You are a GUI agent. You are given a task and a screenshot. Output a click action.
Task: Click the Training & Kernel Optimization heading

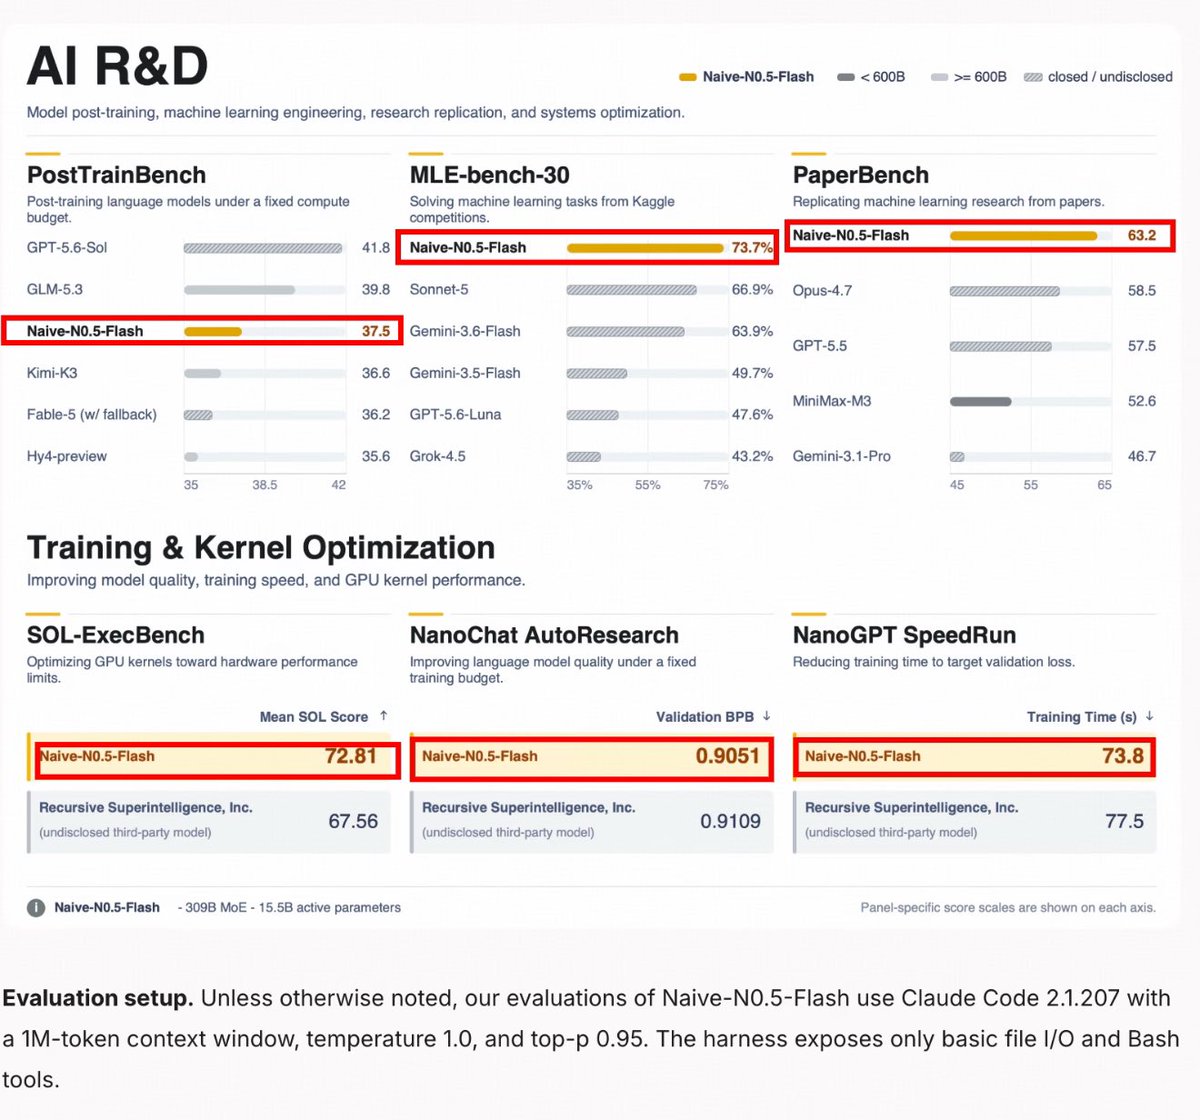click(x=261, y=547)
